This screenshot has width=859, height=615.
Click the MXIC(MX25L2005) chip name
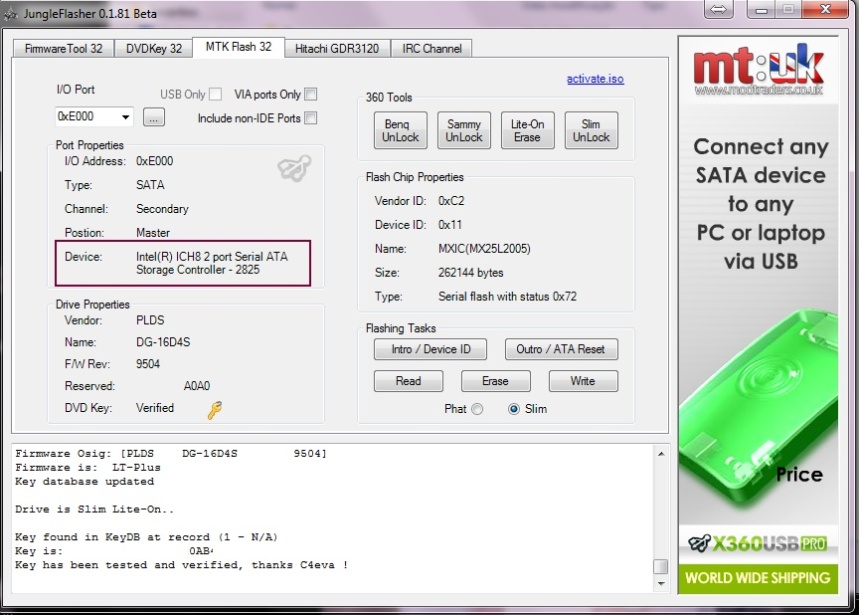(484, 249)
